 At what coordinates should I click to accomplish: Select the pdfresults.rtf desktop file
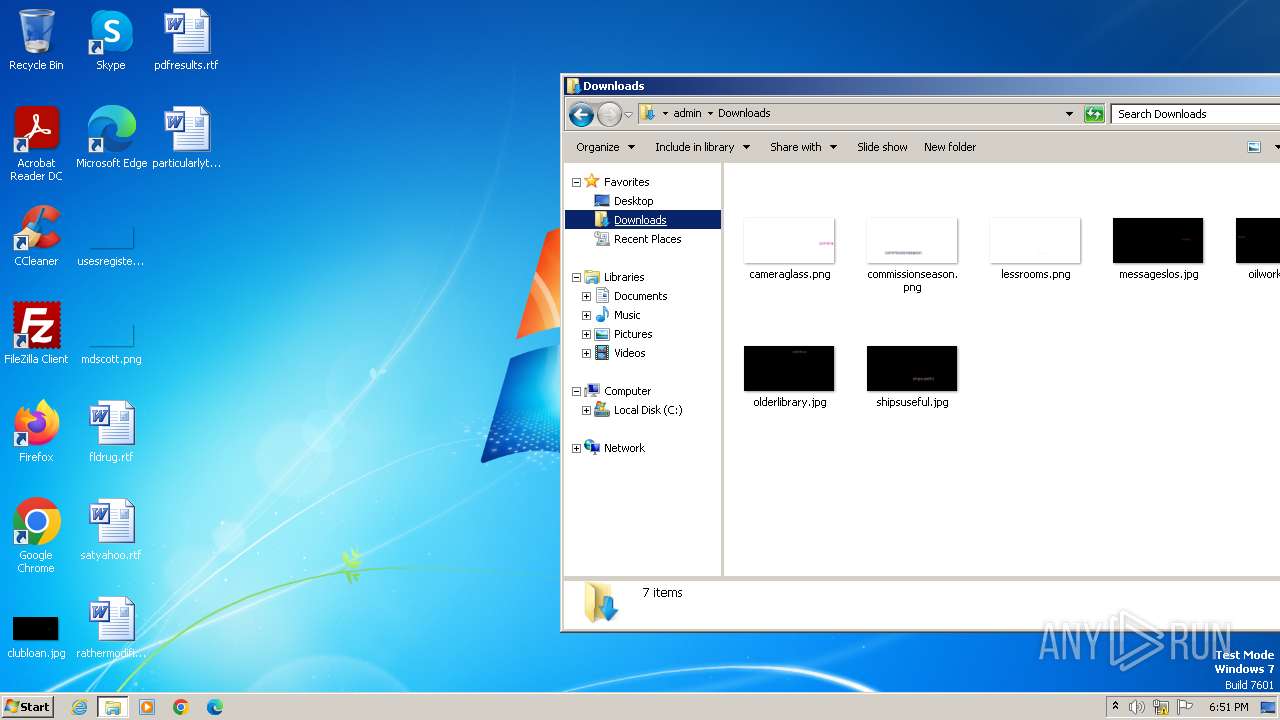pyautogui.click(x=186, y=40)
